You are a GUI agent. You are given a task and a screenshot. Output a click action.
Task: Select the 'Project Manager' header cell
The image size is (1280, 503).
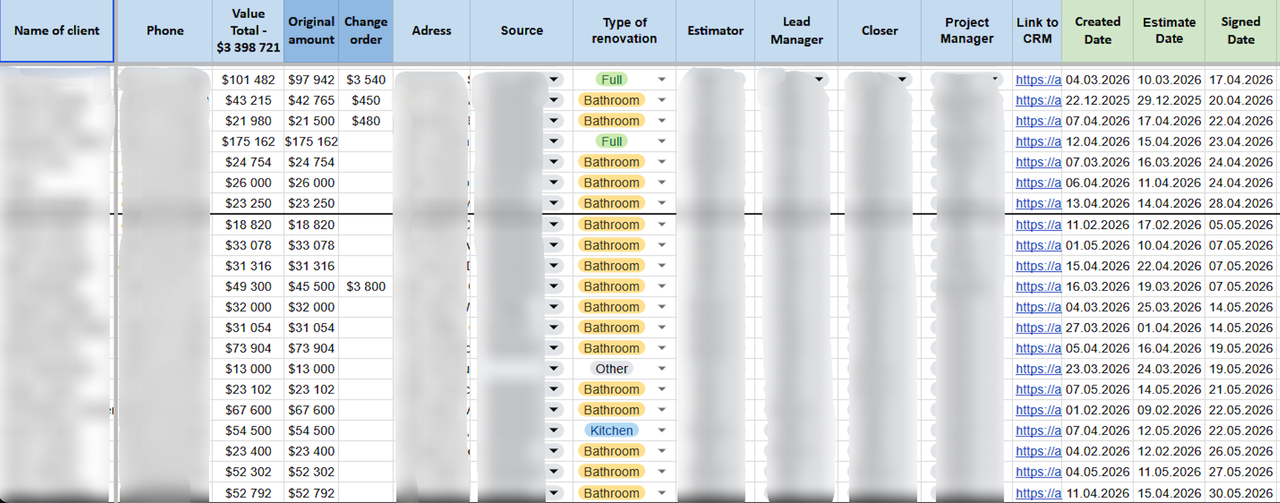(967, 31)
